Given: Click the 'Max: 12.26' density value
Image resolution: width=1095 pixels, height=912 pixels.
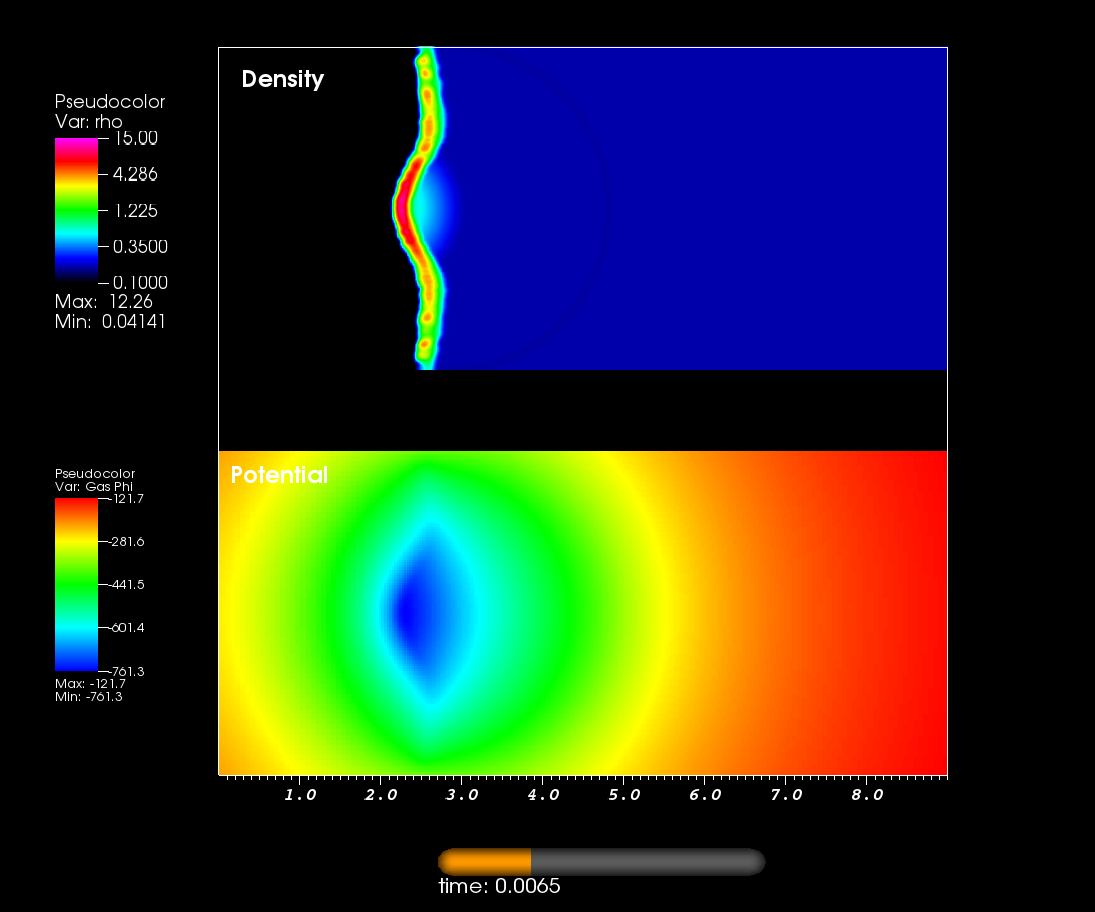Looking at the screenshot, I should (x=103, y=302).
